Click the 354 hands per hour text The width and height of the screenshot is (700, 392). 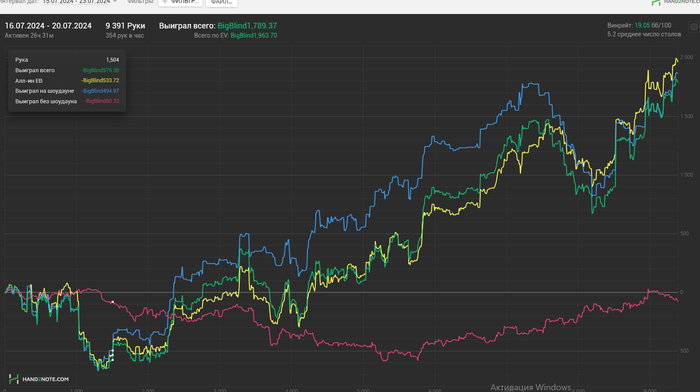(125, 36)
